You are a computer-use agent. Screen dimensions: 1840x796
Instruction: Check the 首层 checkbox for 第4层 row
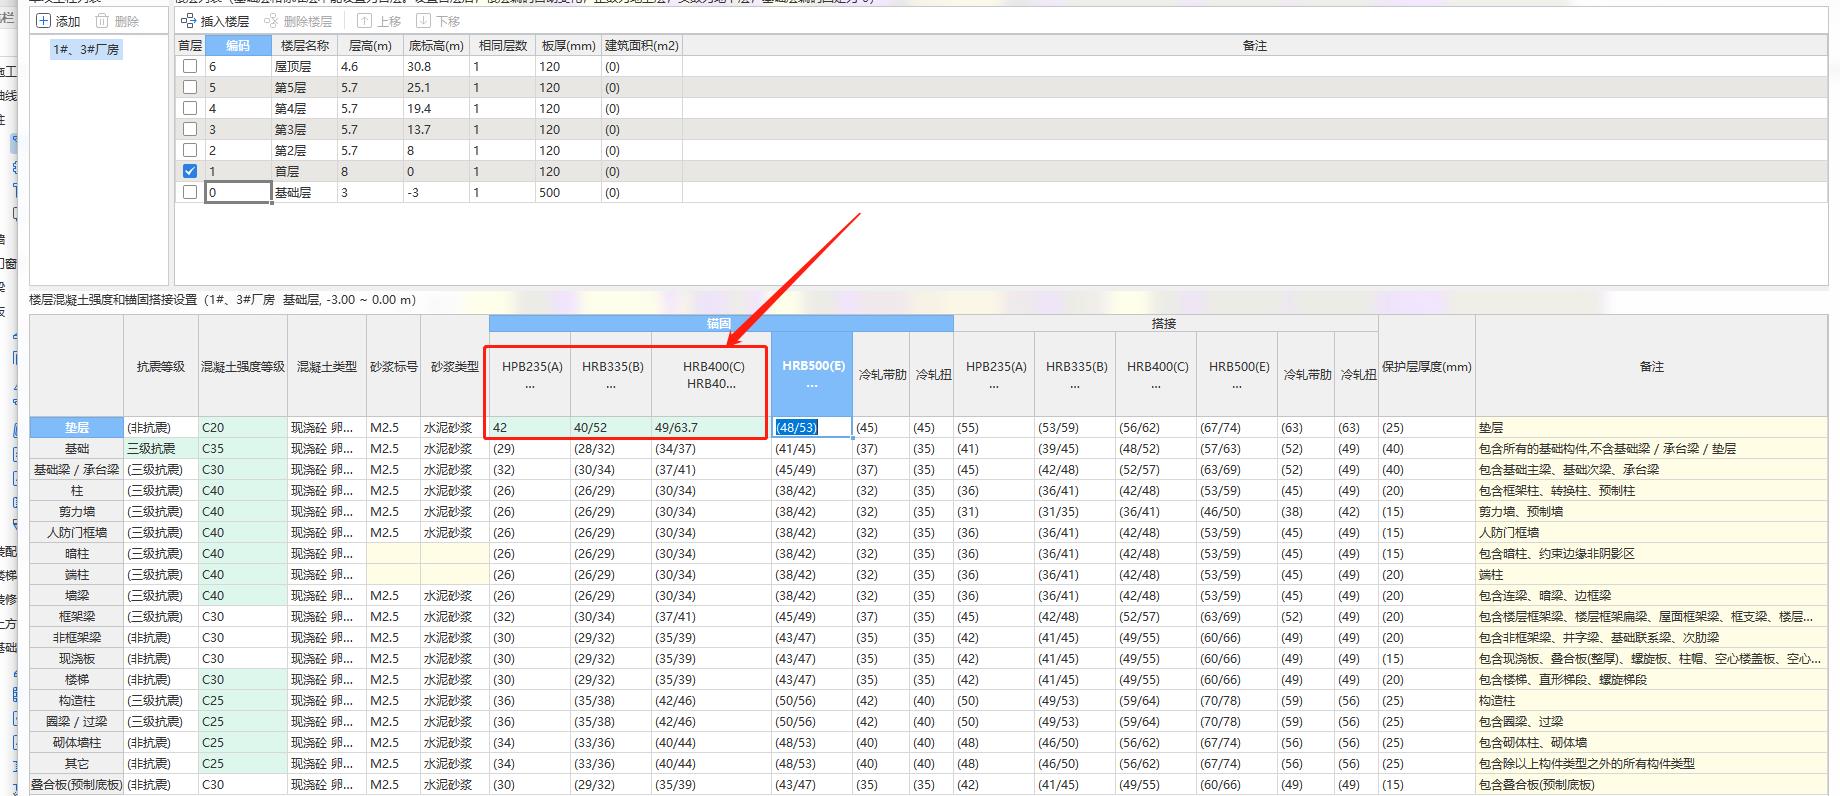pyautogui.click(x=190, y=108)
